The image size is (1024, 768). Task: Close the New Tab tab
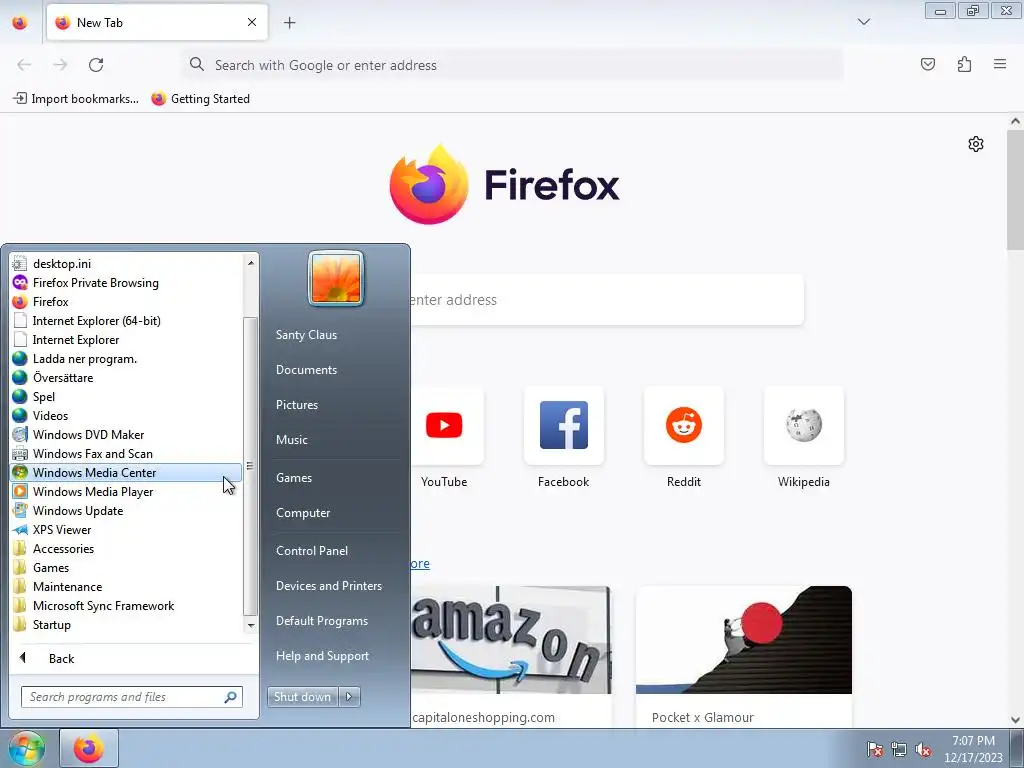[x=251, y=22]
